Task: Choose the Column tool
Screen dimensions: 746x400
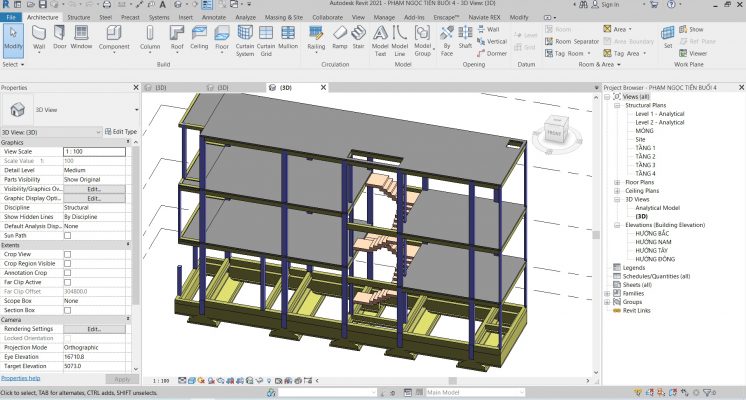Action: (150, 40)
